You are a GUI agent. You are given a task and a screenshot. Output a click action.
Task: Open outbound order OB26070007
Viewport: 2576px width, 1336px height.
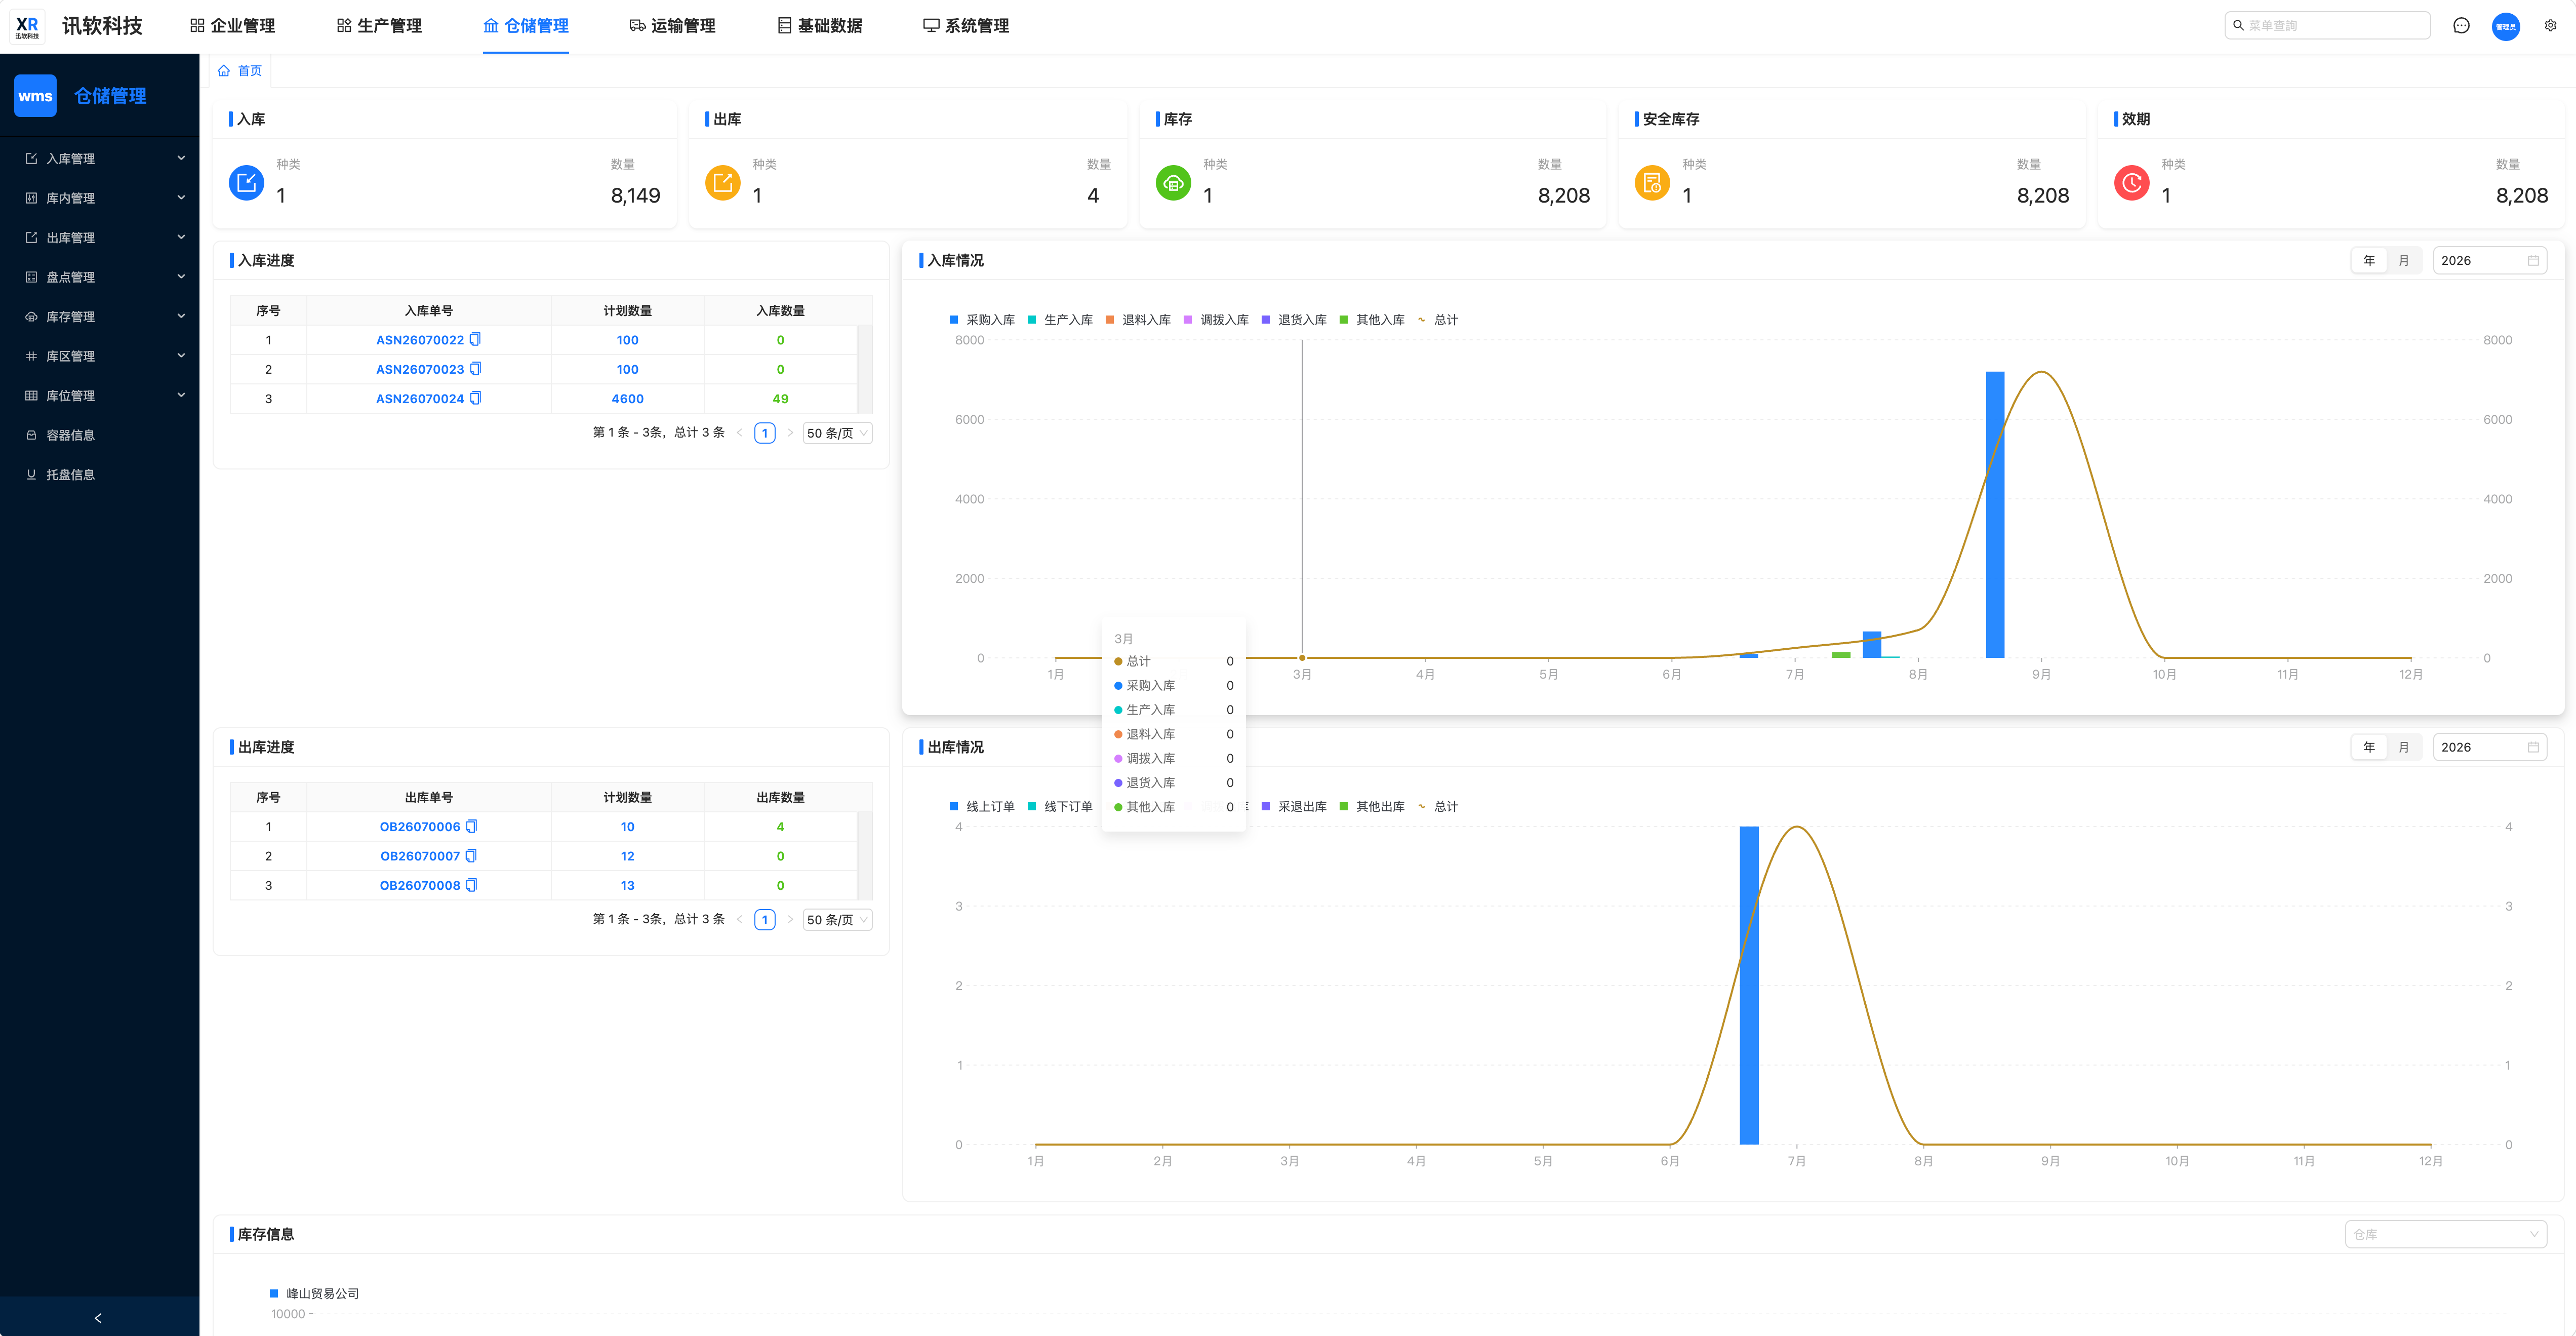click(420, 856)
